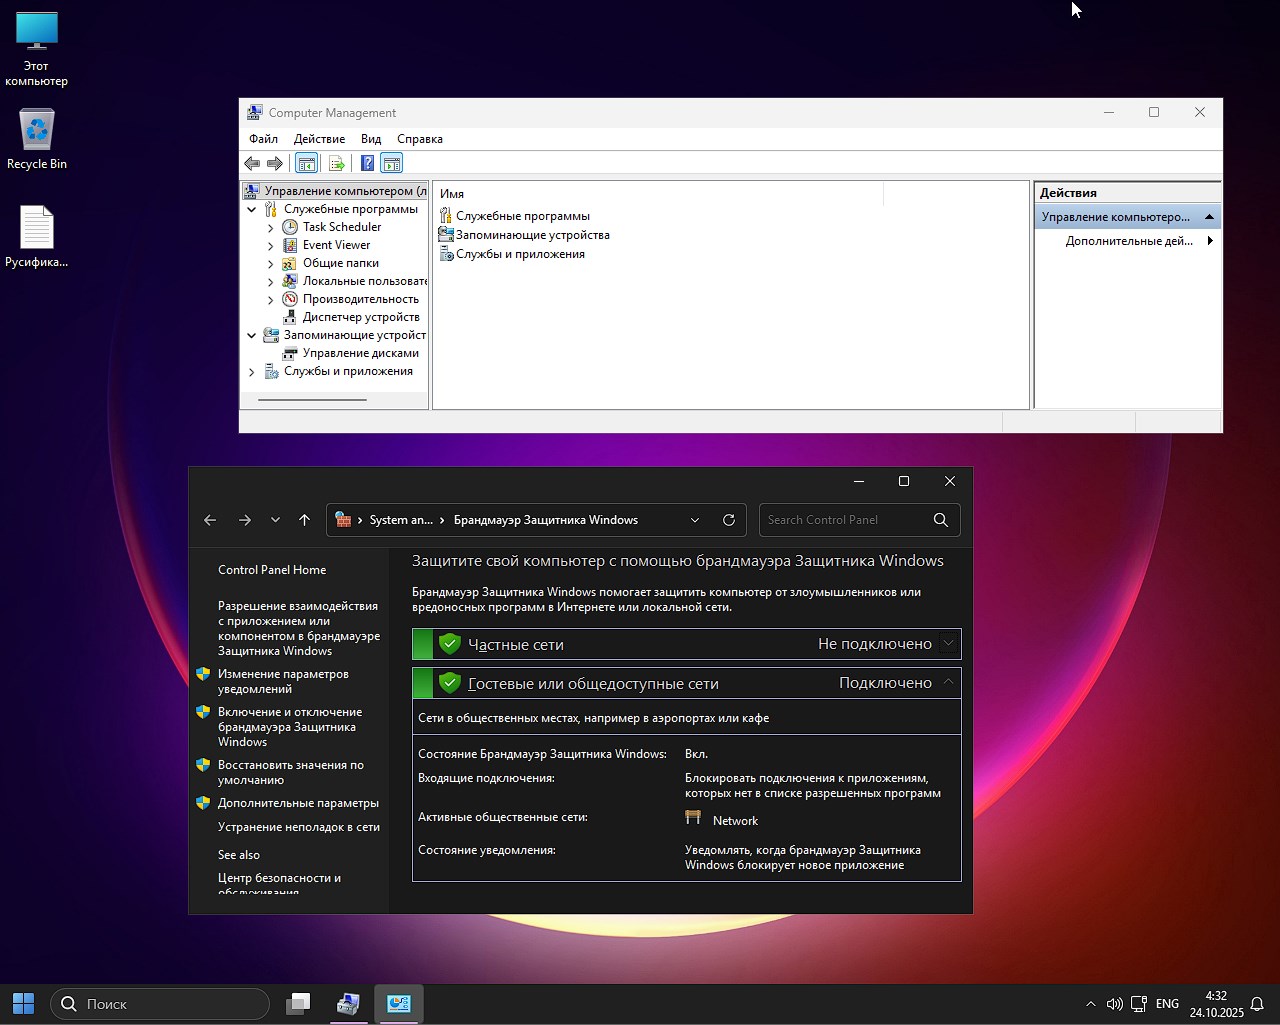The height and width of the screenshot is (1025, 1280).
Task: Open the Действие menu
Action: (x=319, y=139)
